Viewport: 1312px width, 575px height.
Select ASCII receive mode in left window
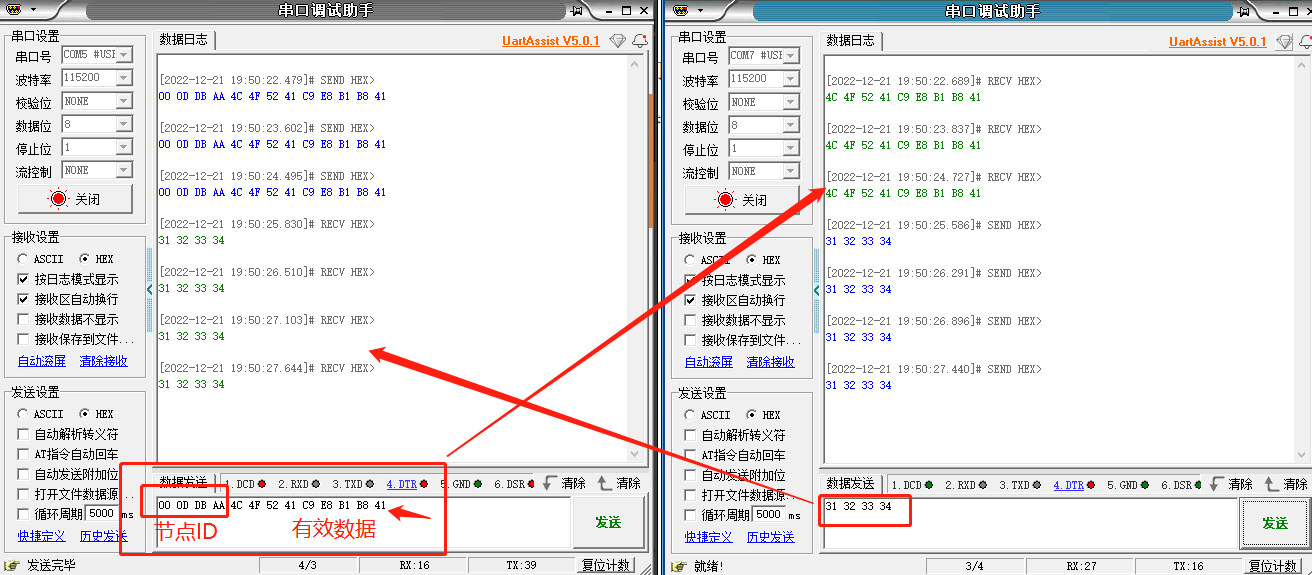point(24,259)
